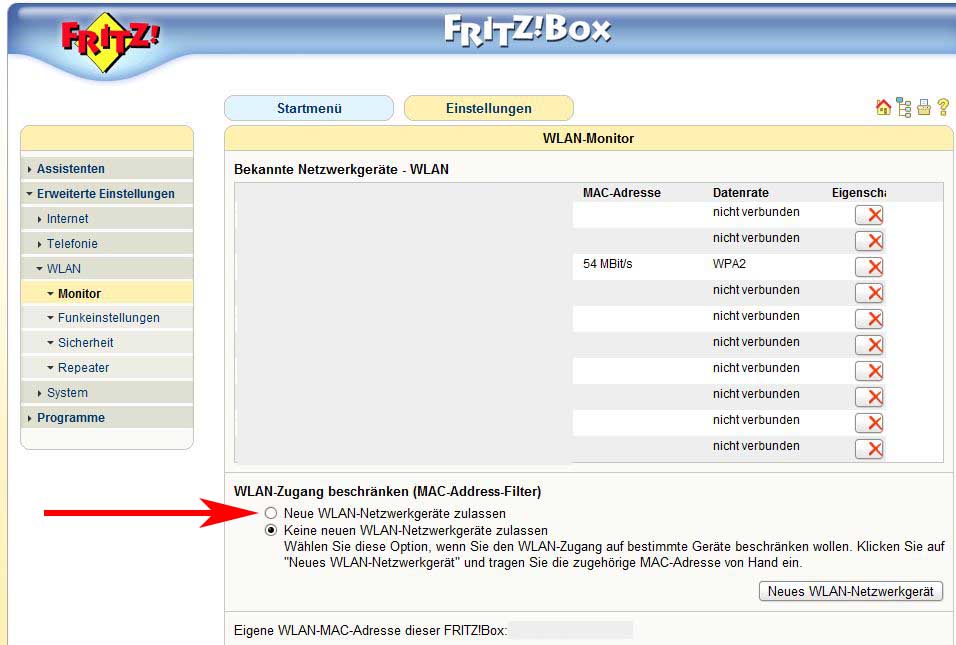The height and width of the screenshot is (645, 956).
Task: Open the sitemap tree icon
Action: pos(904,108)
